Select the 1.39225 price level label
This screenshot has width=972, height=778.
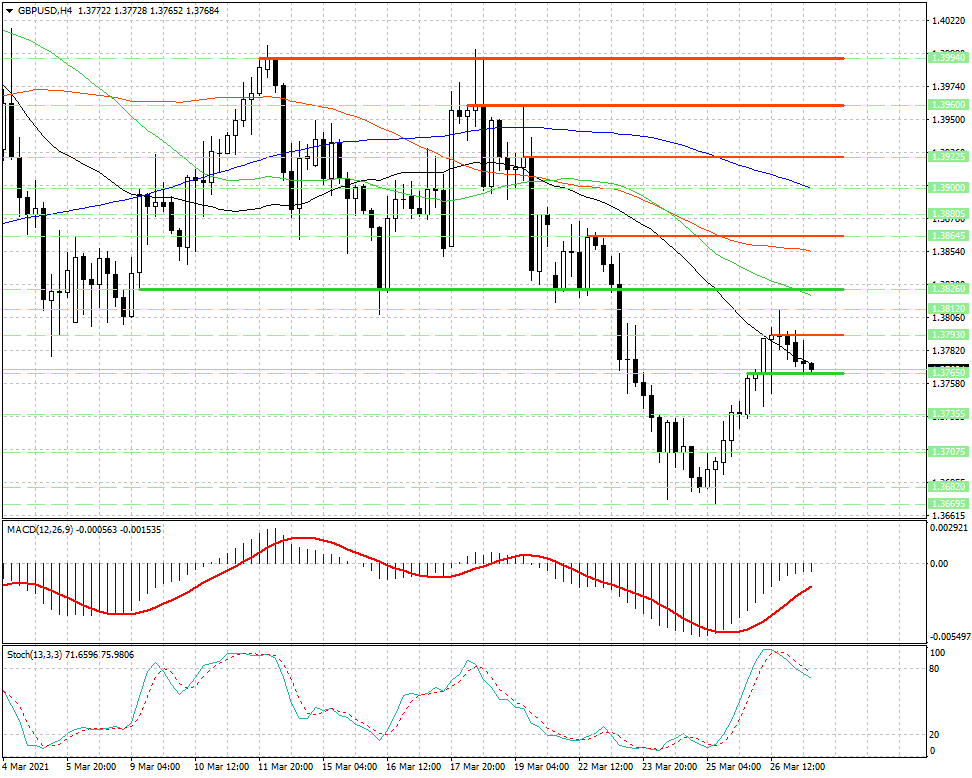948,157
